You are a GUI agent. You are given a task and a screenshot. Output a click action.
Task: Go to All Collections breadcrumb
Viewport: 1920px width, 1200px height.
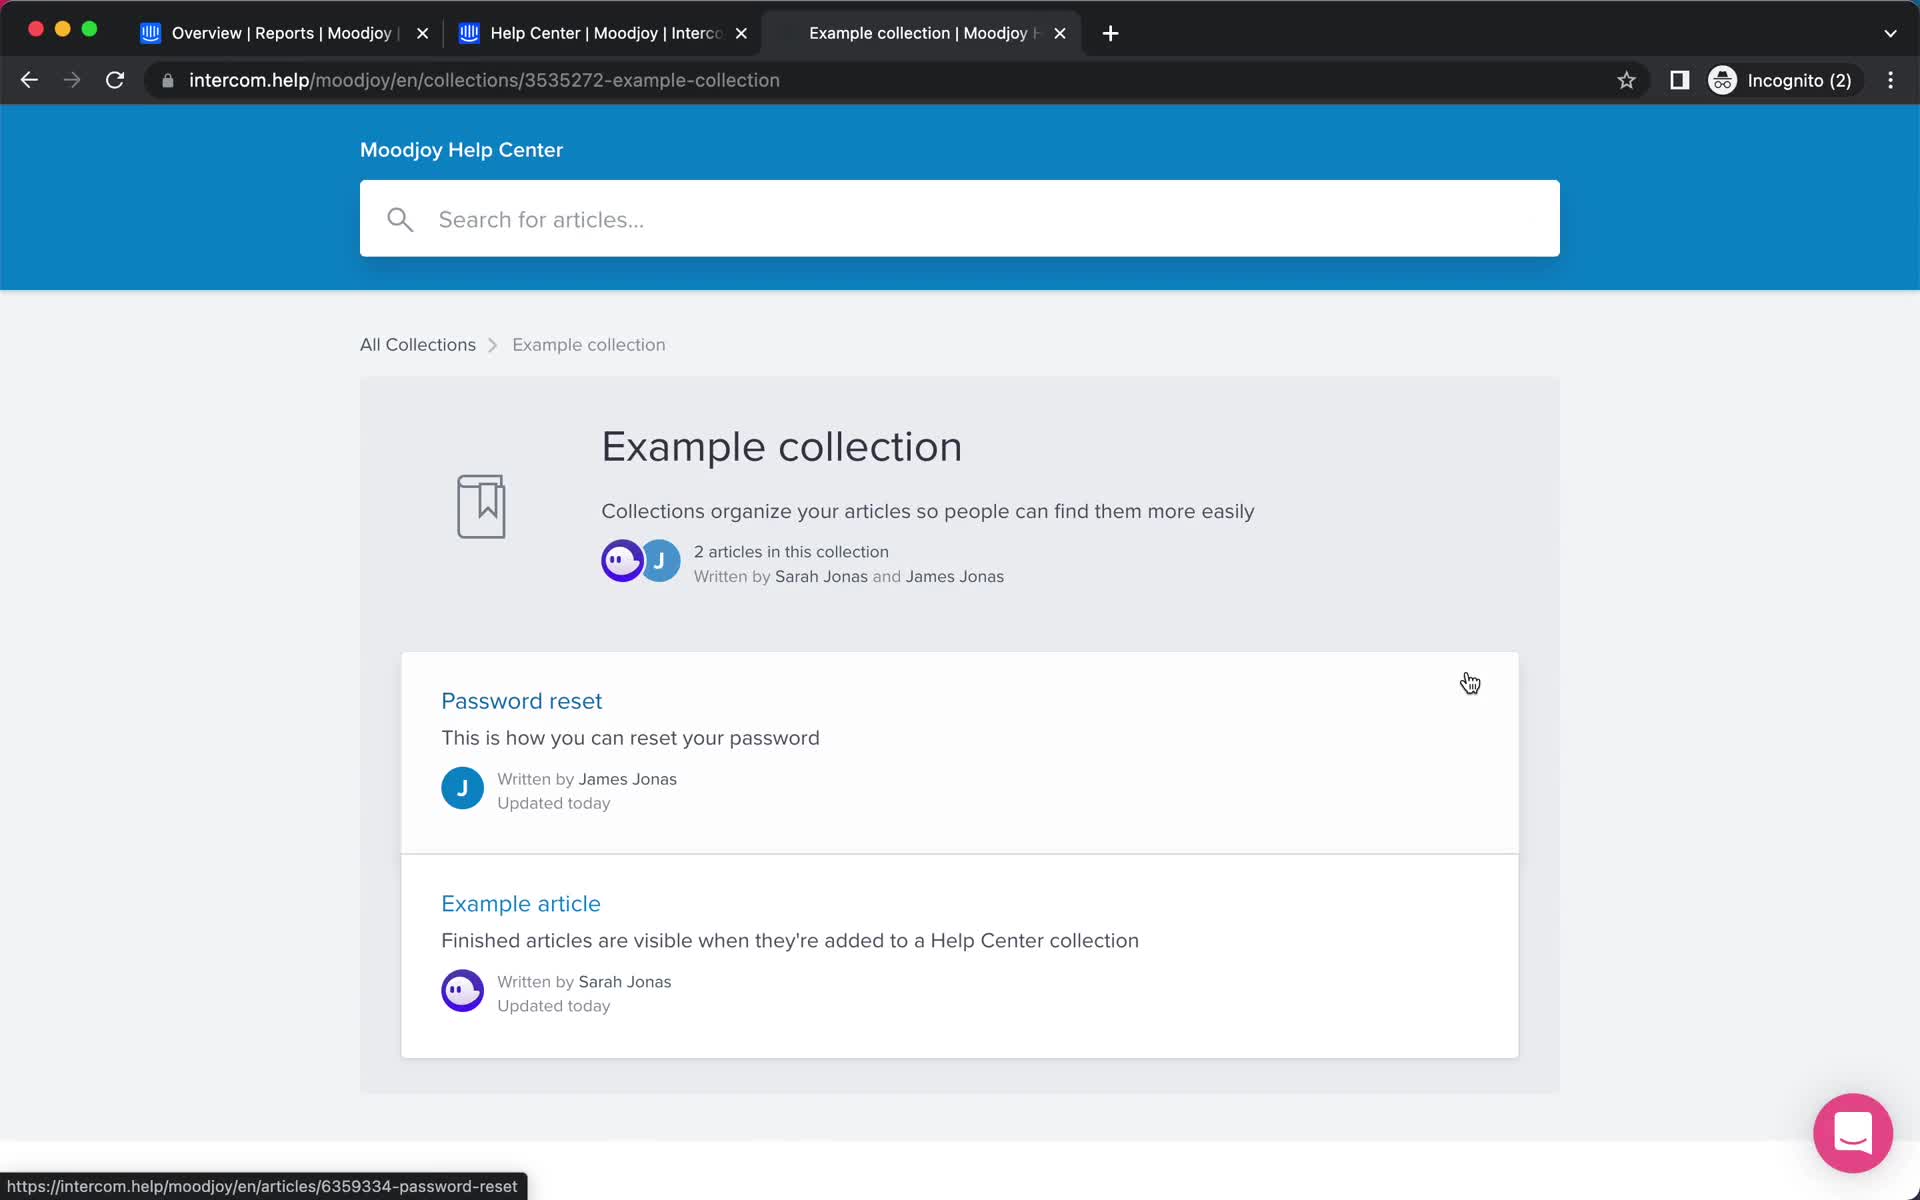418,345
